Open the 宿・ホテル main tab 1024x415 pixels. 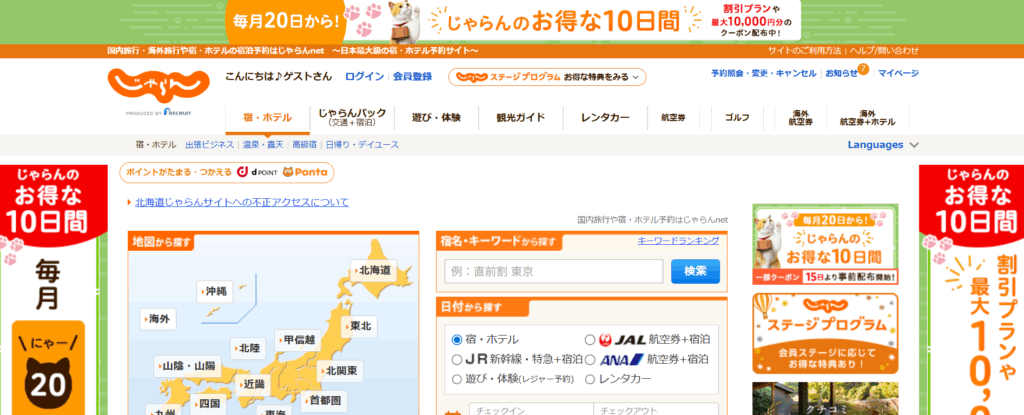click(267, 118)
